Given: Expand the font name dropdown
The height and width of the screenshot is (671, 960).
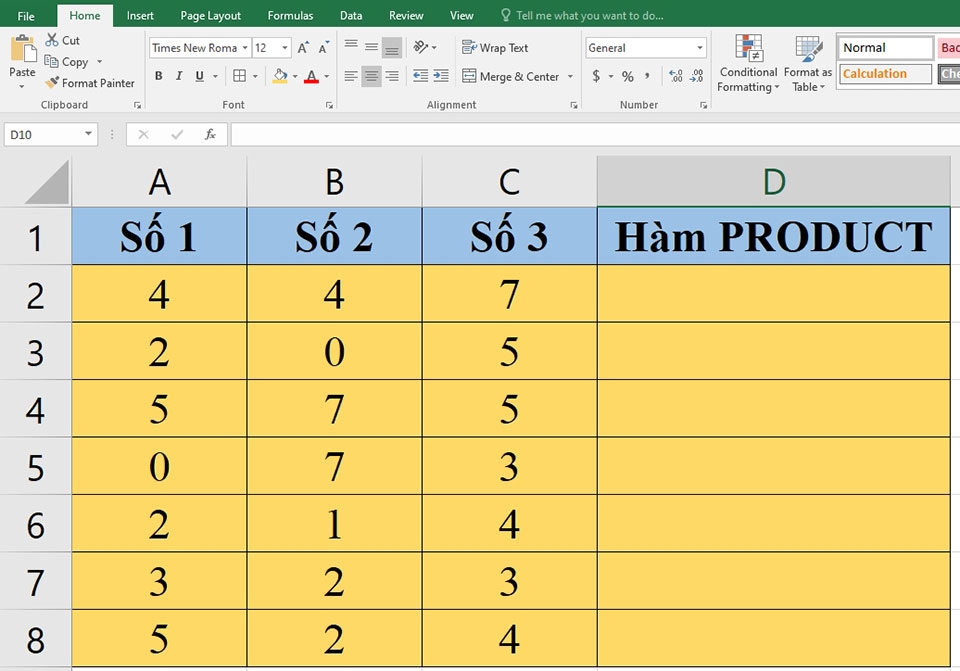Looking at the screenshot, I should tap(244, 48).
